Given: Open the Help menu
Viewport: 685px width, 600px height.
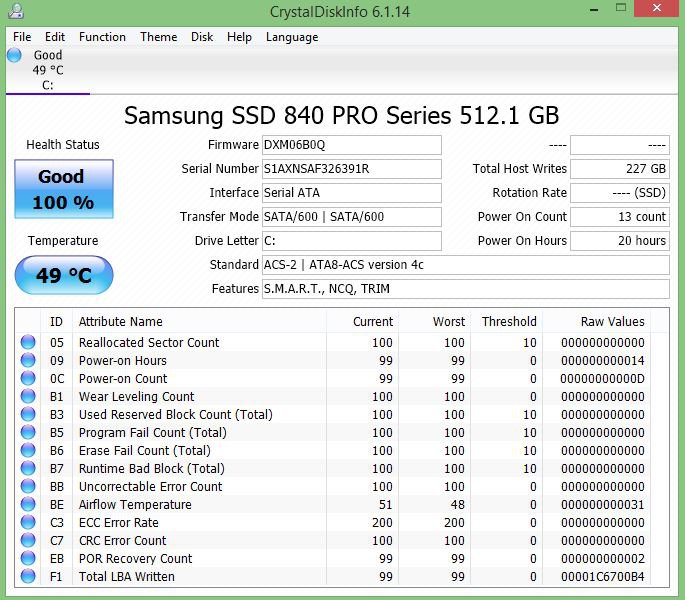Looking at the screenshot, I should (x=239, y=37).
